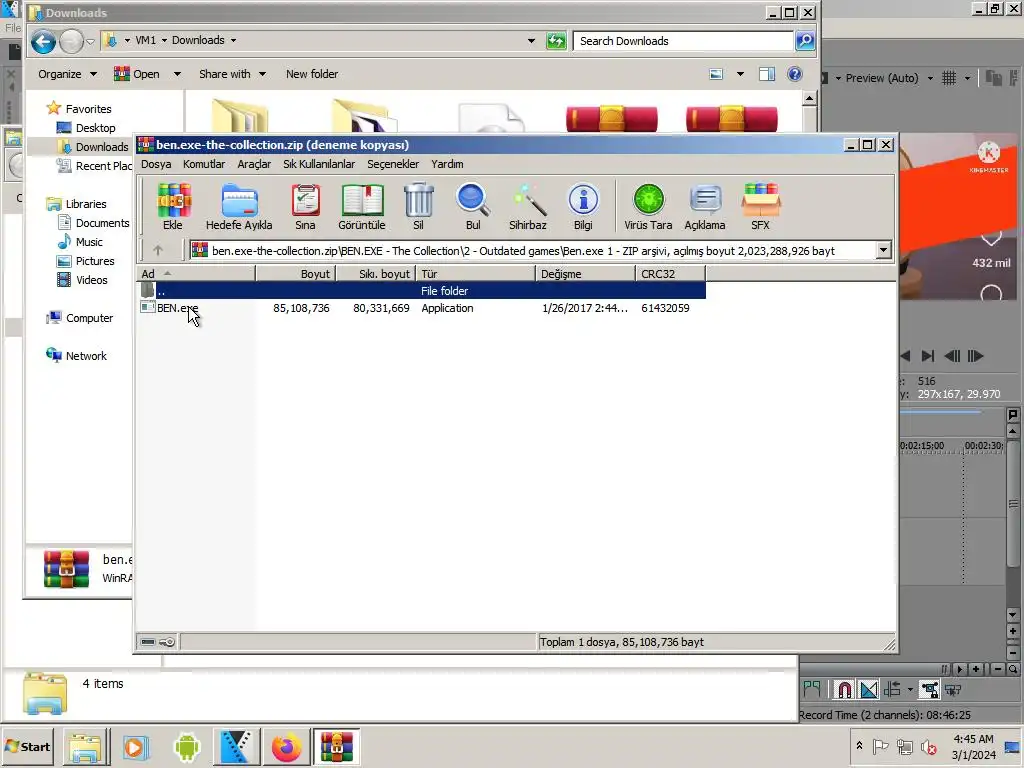Expand the Downloads path chevron
Screen dimensions: 1024x768
point(233,40)
